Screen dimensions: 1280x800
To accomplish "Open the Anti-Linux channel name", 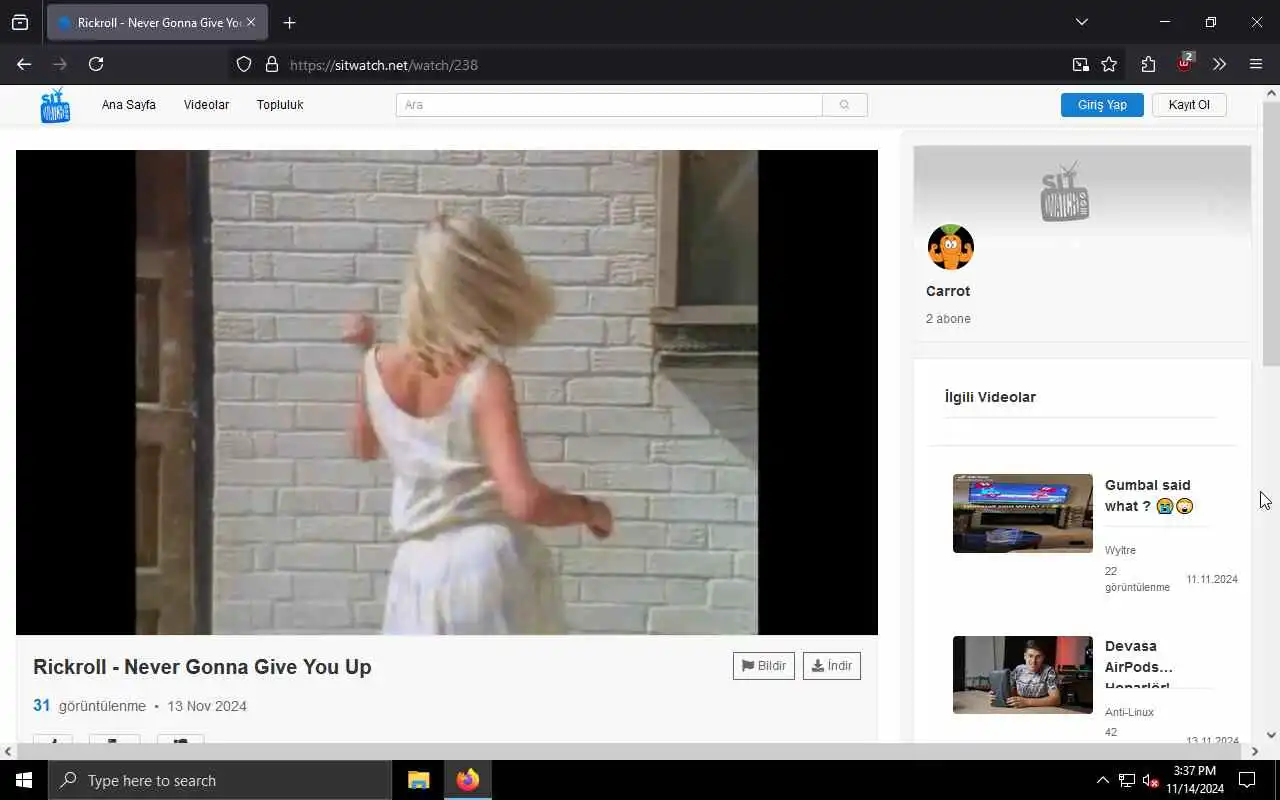I will click(1129, 712).
